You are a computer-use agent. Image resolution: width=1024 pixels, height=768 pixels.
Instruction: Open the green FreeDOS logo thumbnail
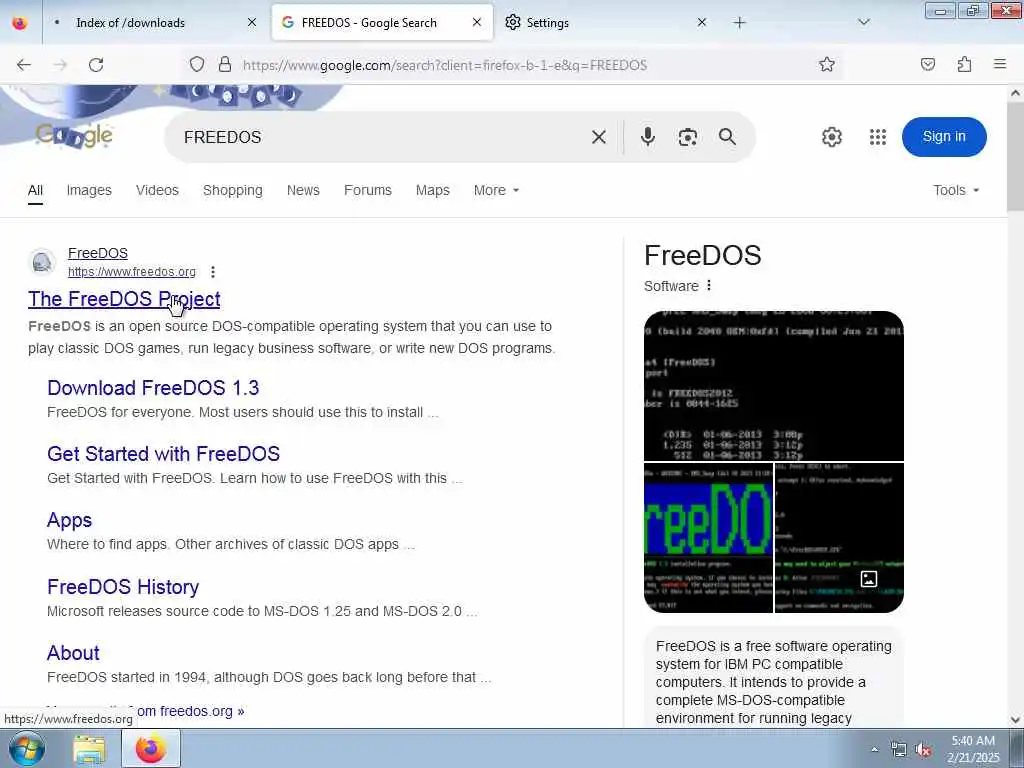coord(708,538)
